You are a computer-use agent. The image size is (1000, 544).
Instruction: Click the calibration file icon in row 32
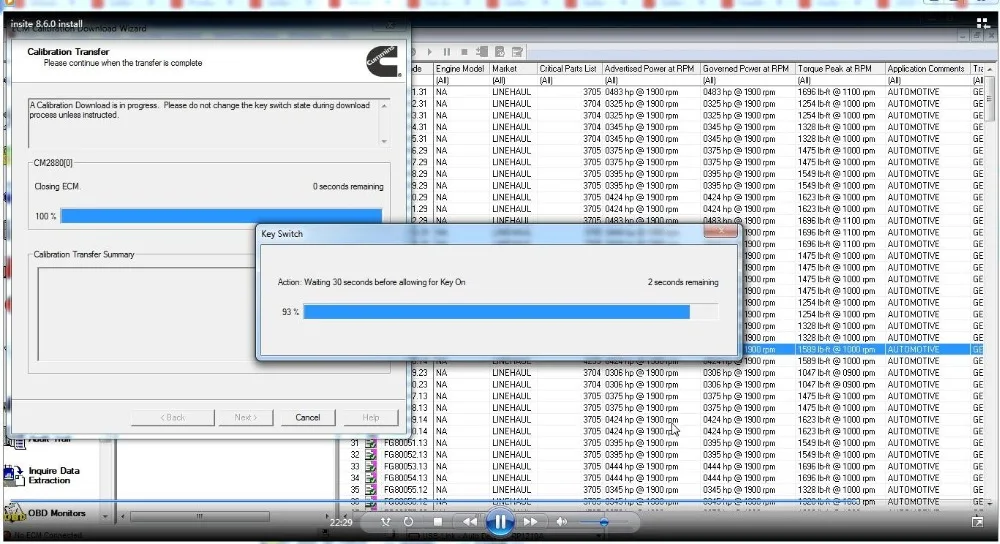click(x=371, y=455)
